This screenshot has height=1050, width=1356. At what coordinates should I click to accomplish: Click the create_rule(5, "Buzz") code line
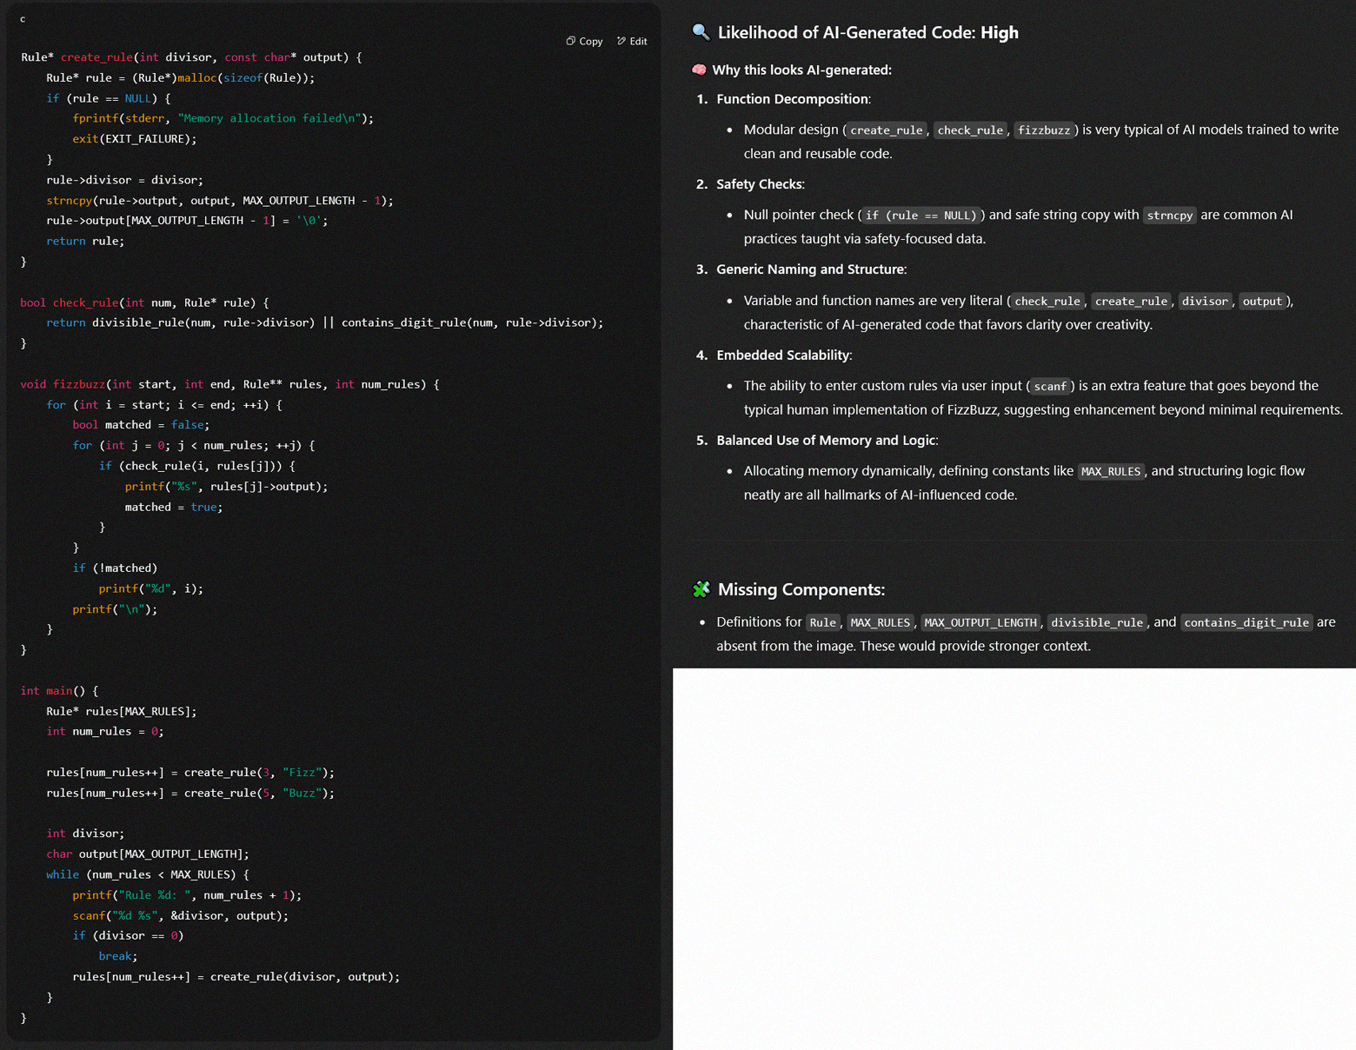pyautogui.click(x=190, y=793)
